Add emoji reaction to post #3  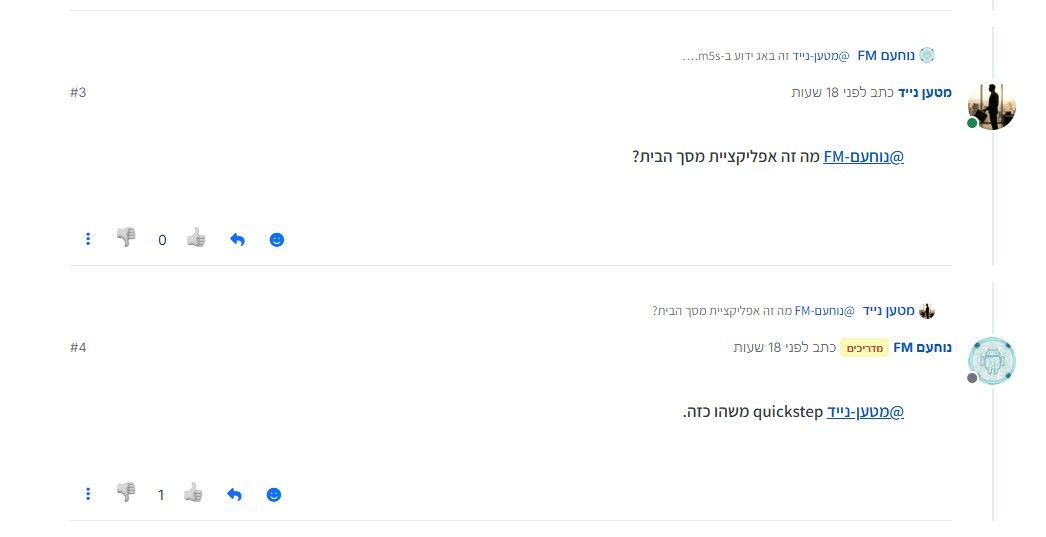(x=277, y=239)
